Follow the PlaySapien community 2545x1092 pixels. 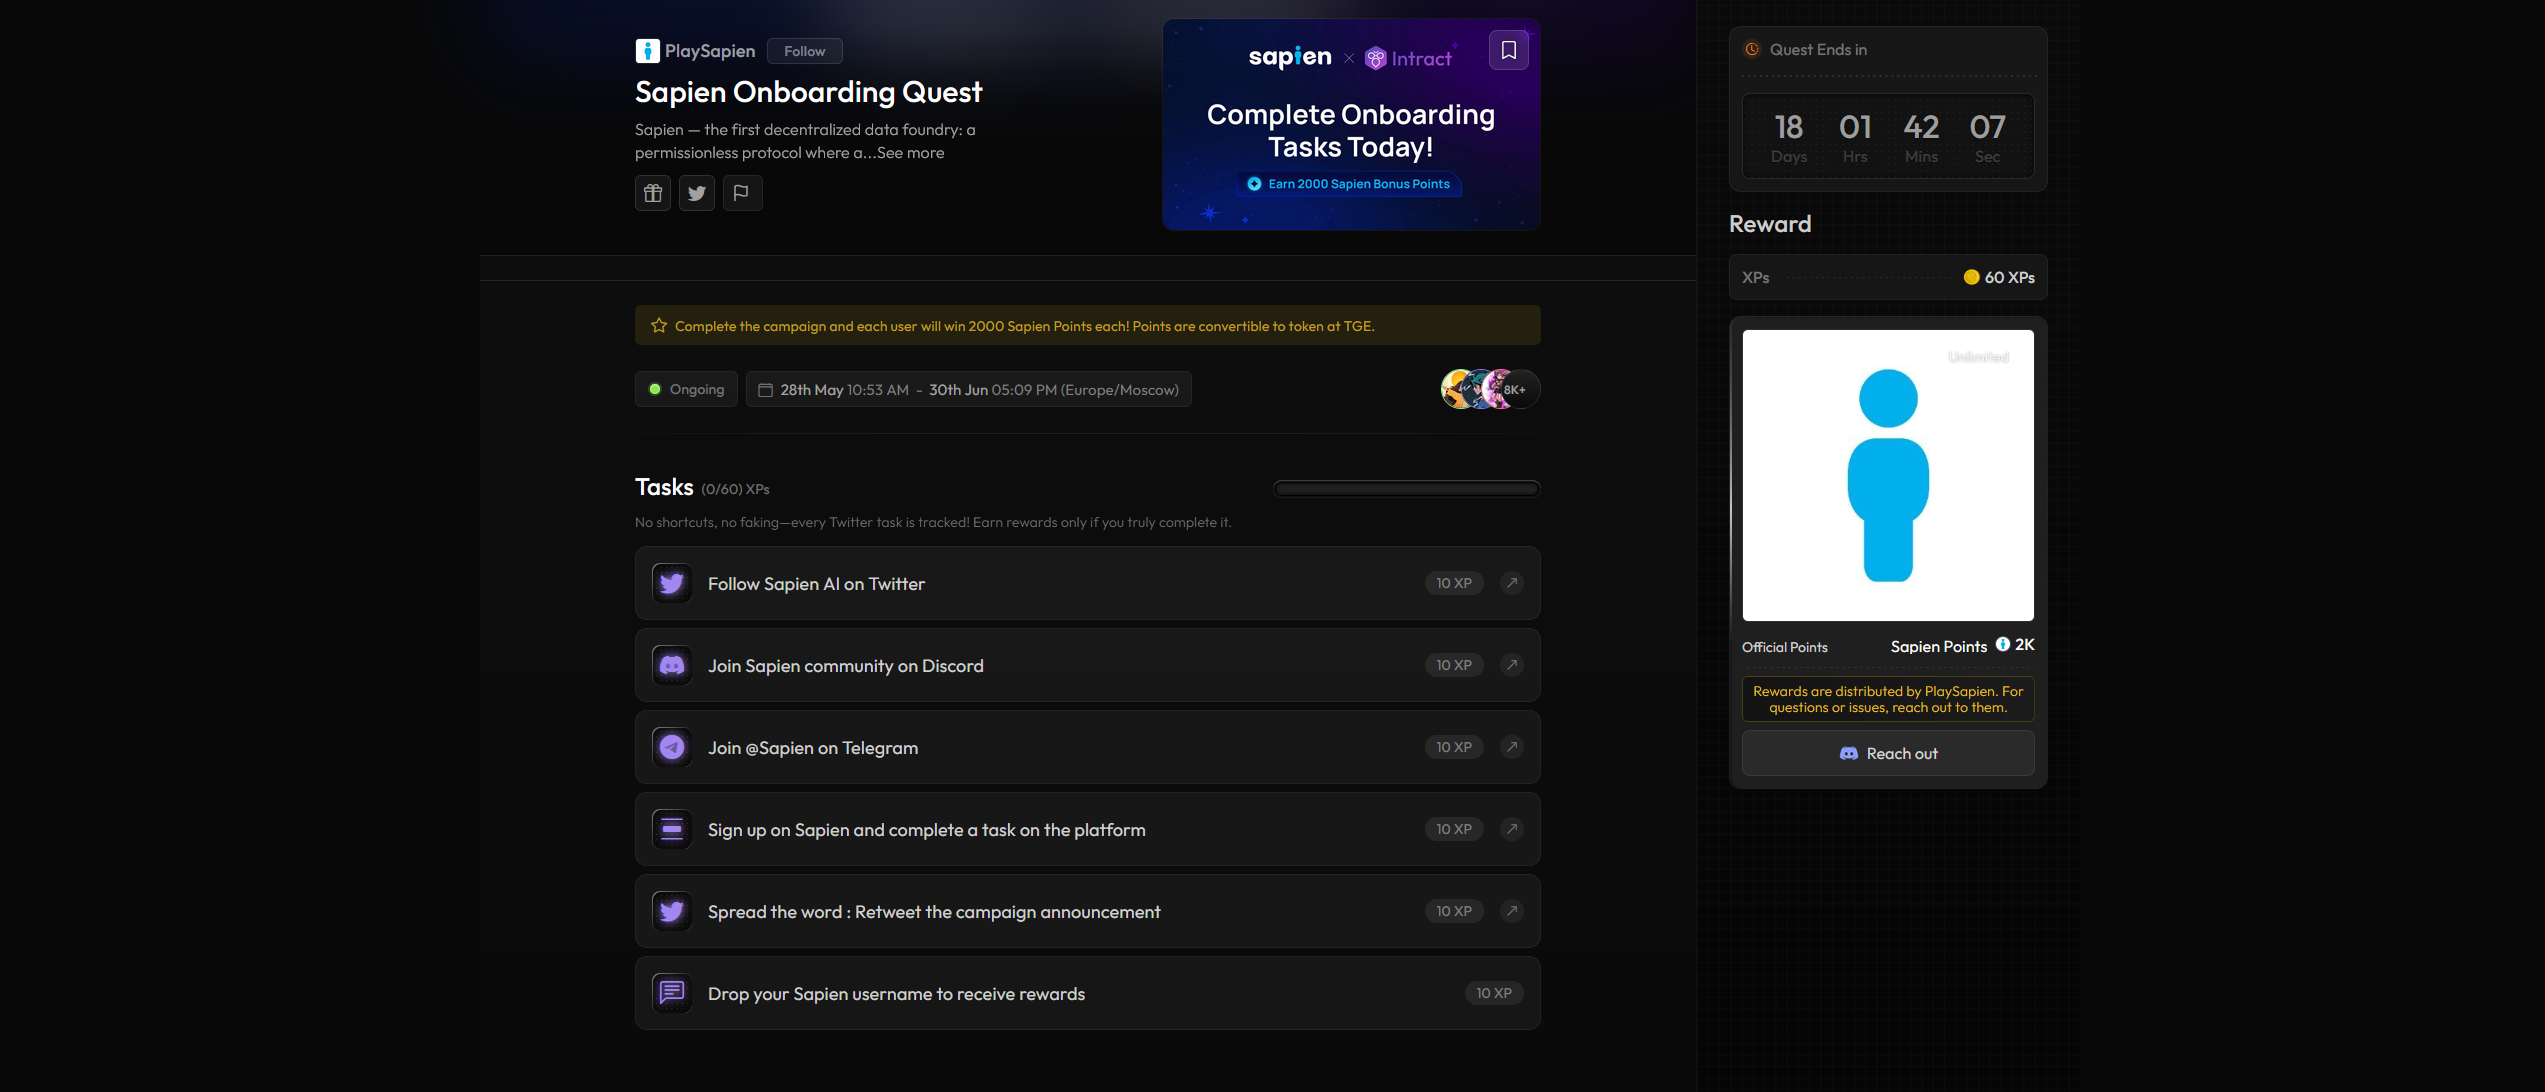[x=805, y=51]
